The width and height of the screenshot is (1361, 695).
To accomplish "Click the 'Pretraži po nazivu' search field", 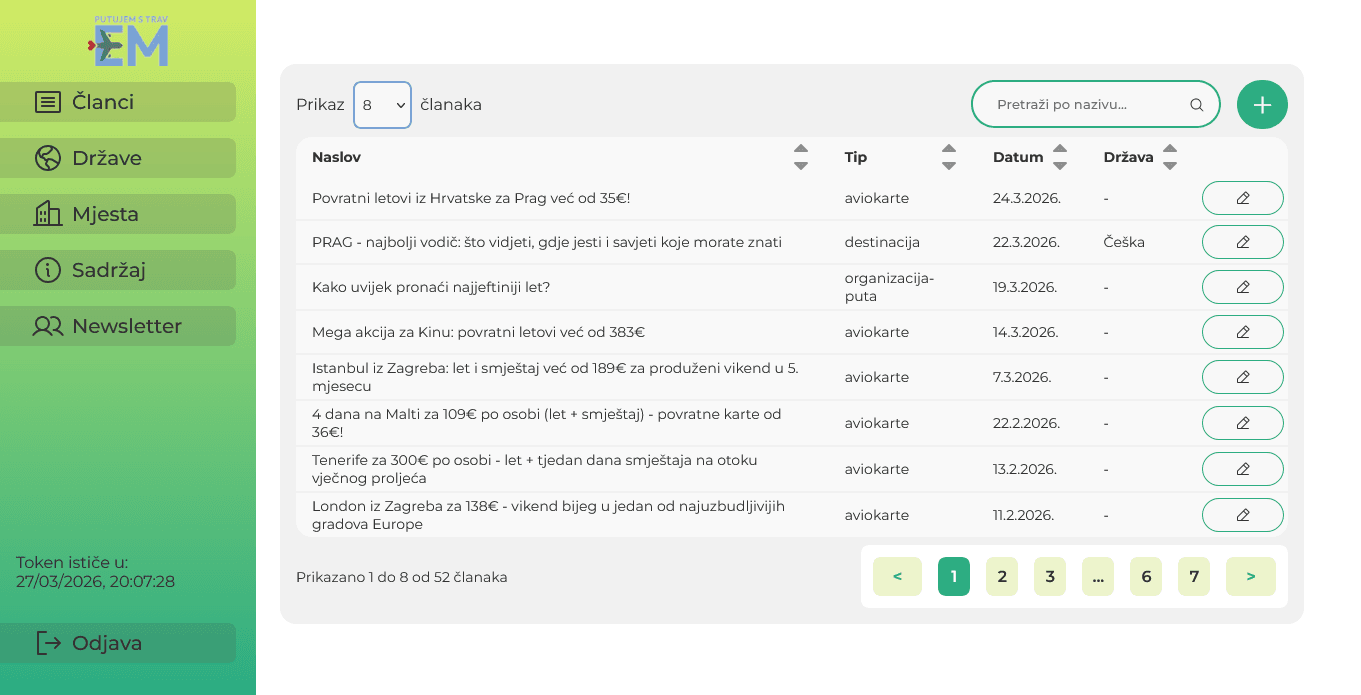I will [1090, 104].
